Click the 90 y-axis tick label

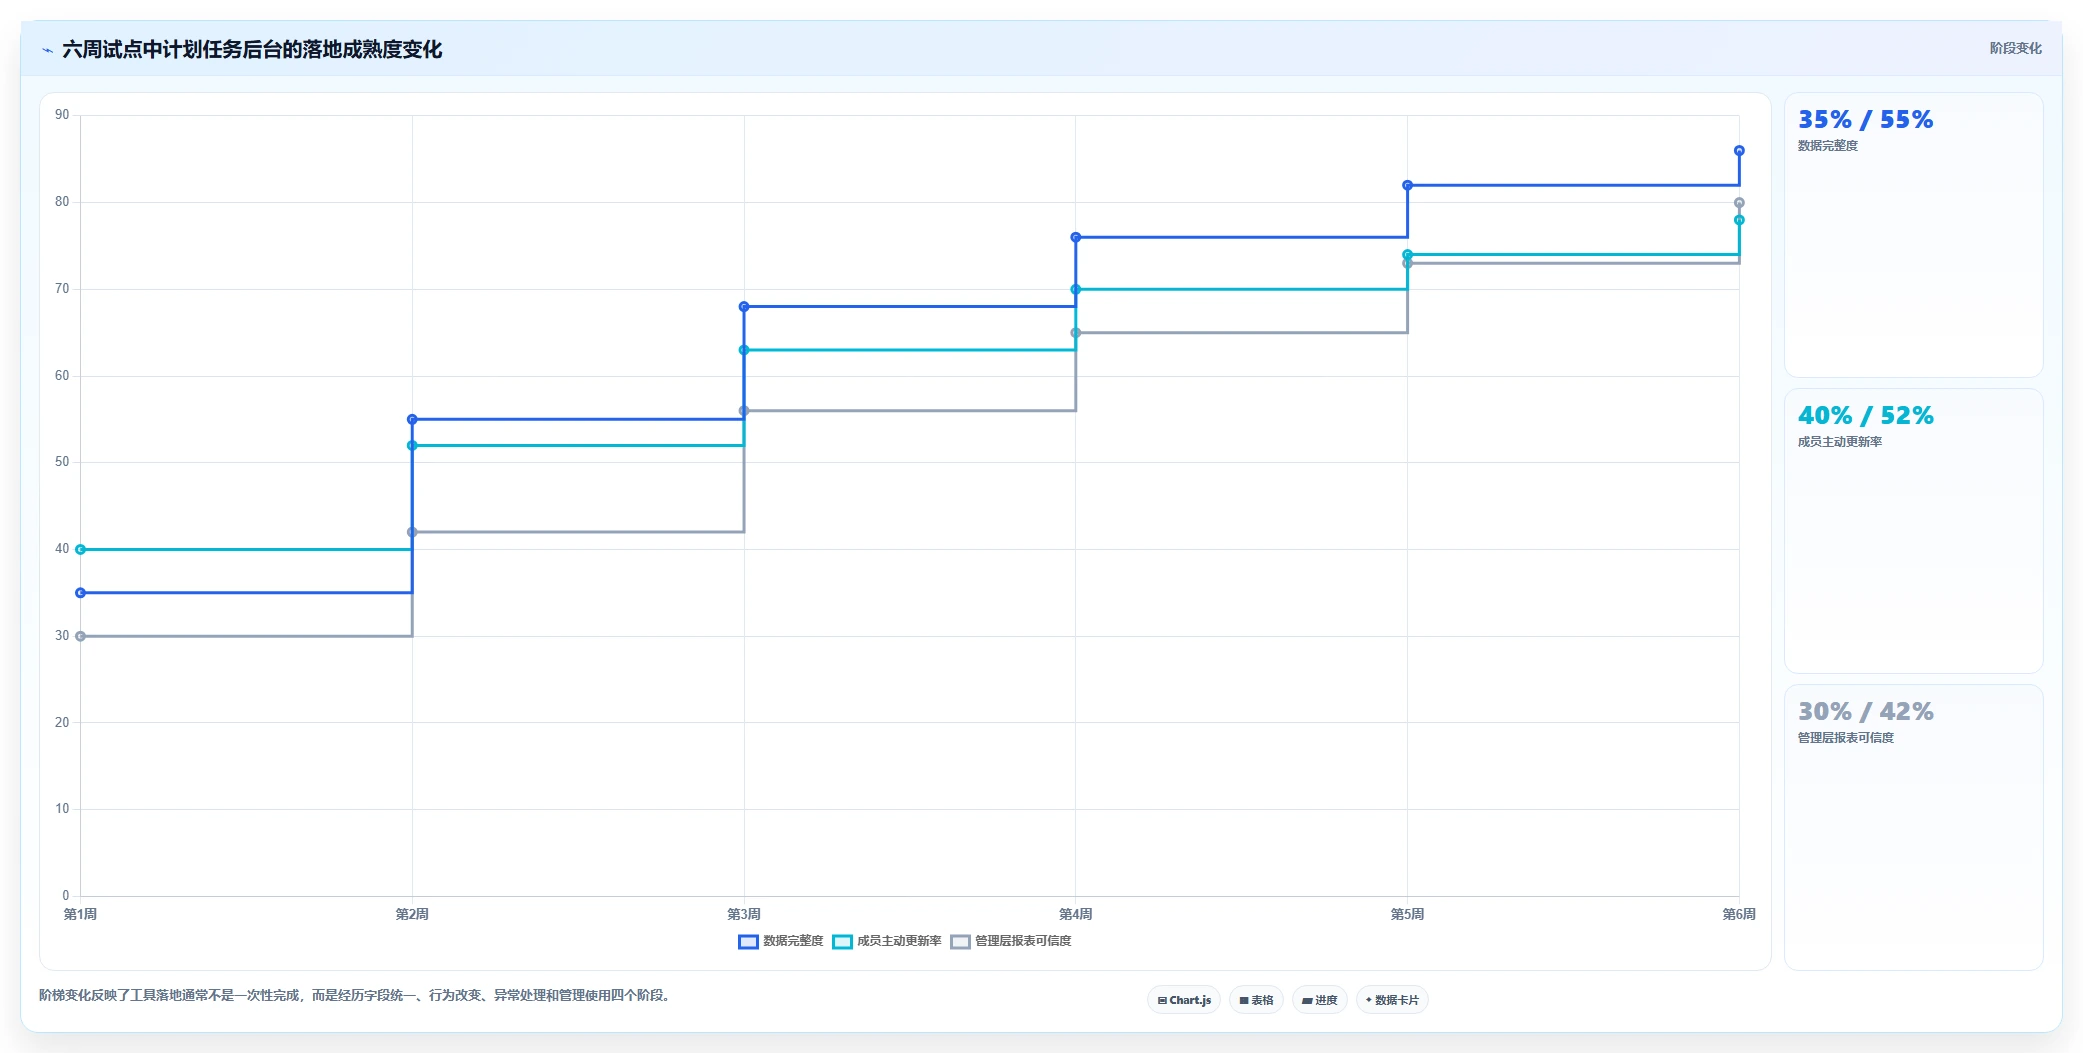pyautogui.click(x=62, y=115)
